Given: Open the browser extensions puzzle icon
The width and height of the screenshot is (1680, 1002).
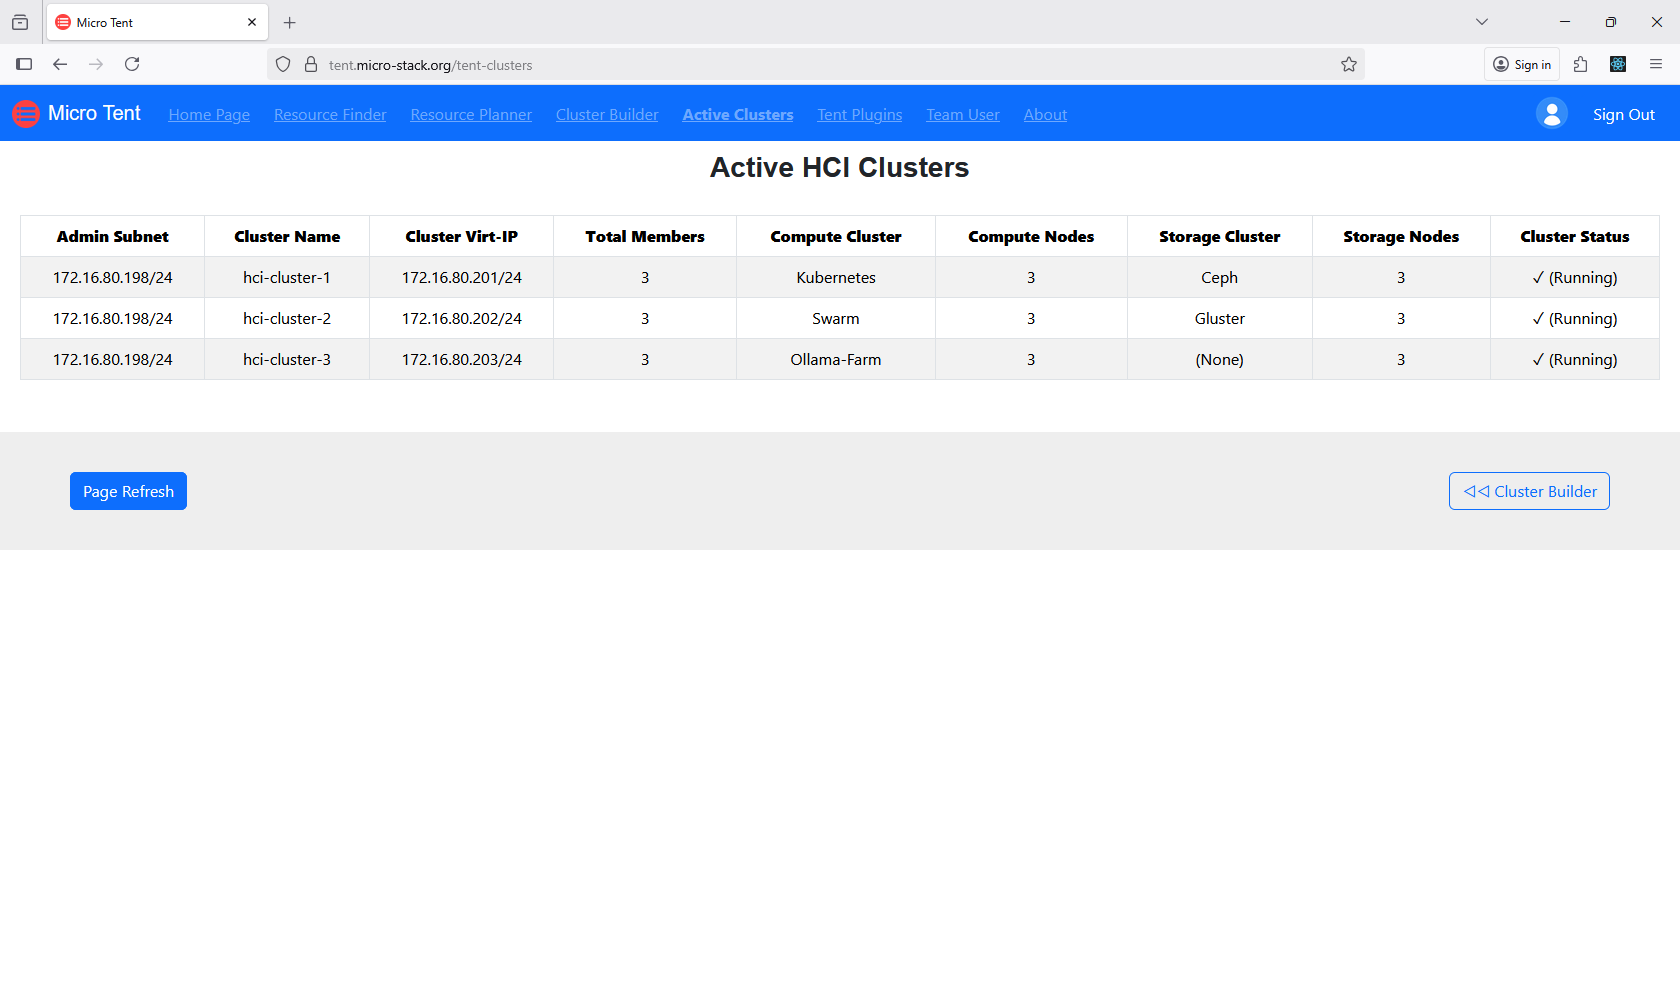Looking at the screenshot, I should (1580, 65).
